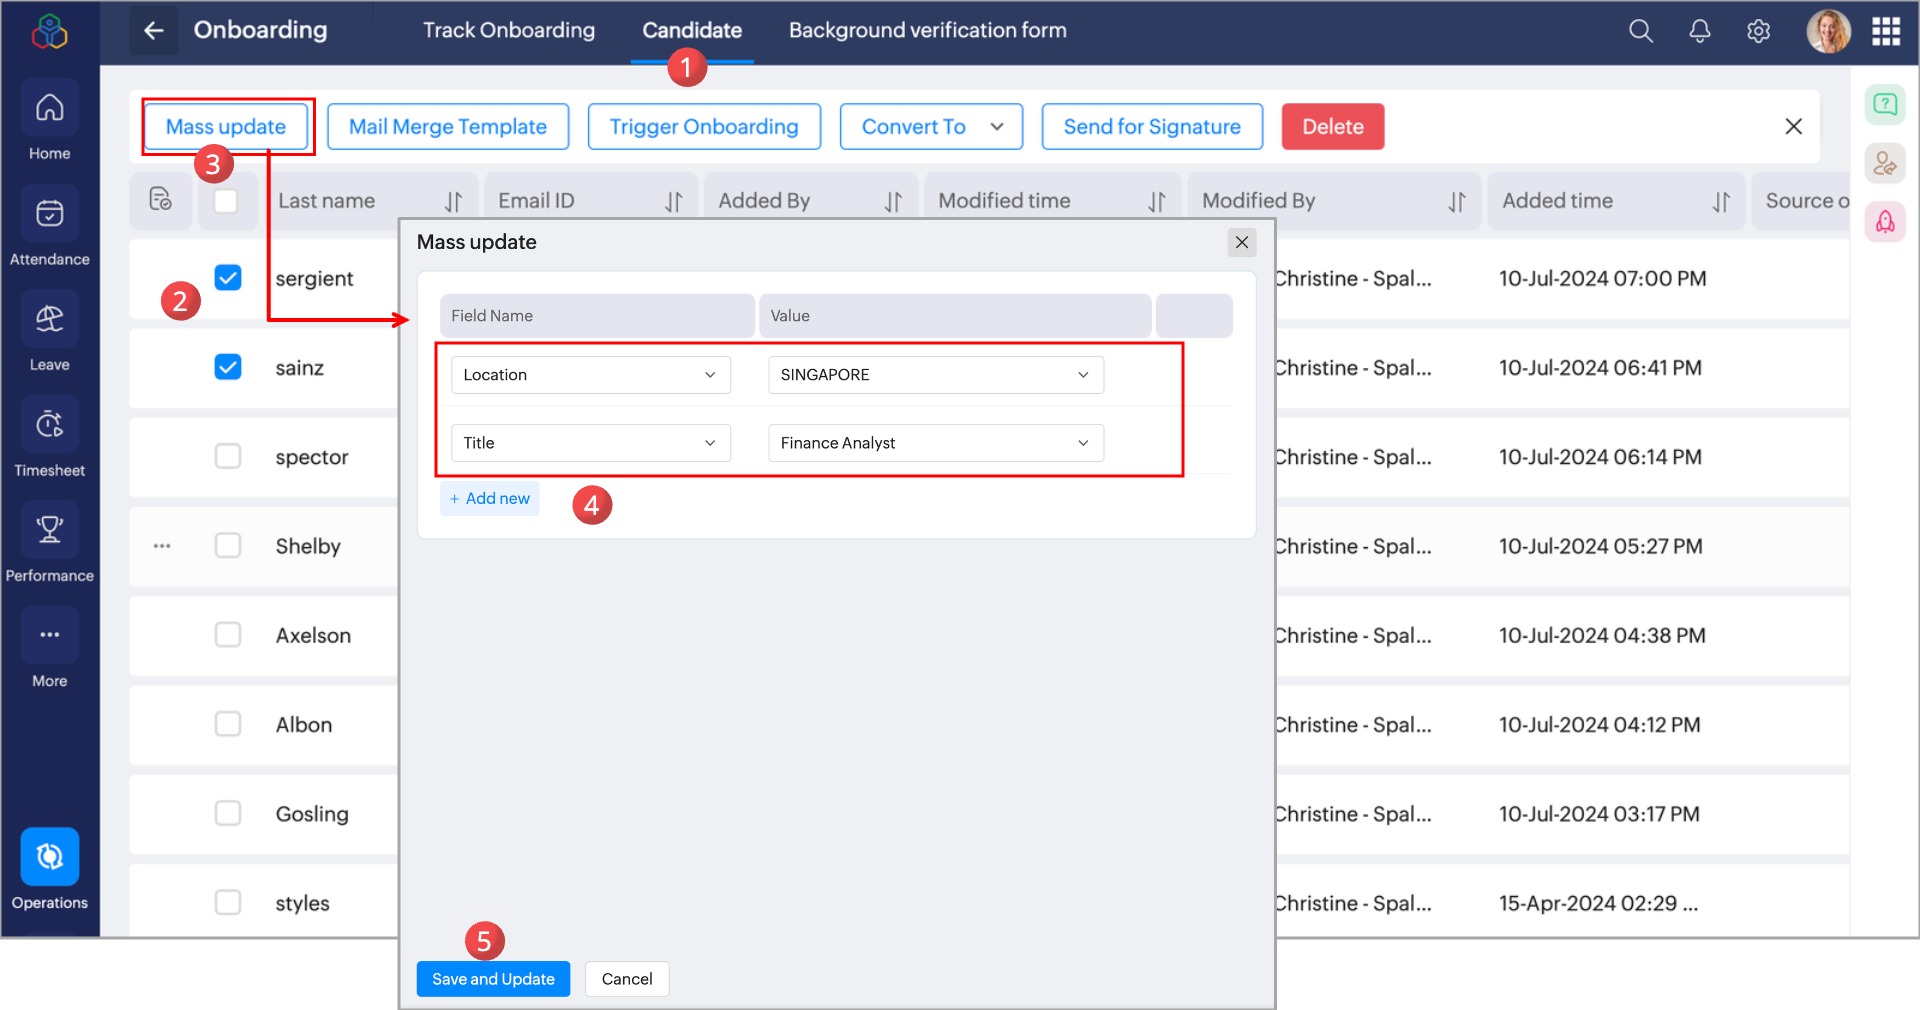Image resolution: width=1920 pixels, height=1010 pixels.
Task: Close the Mass update dialog
Action: pyautogui.click(x=1242, y=242)
